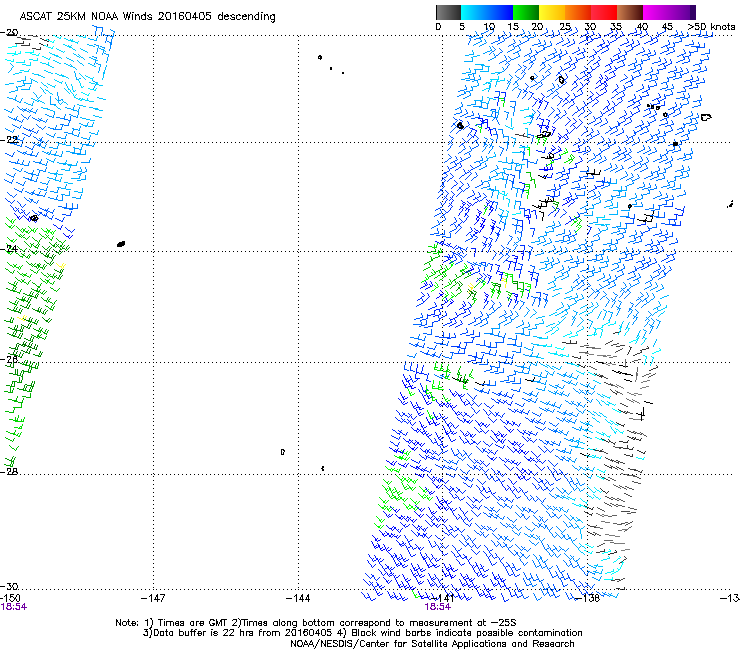
Task: Click the purple '18:54' time under -141
Action: pos(437,607)
